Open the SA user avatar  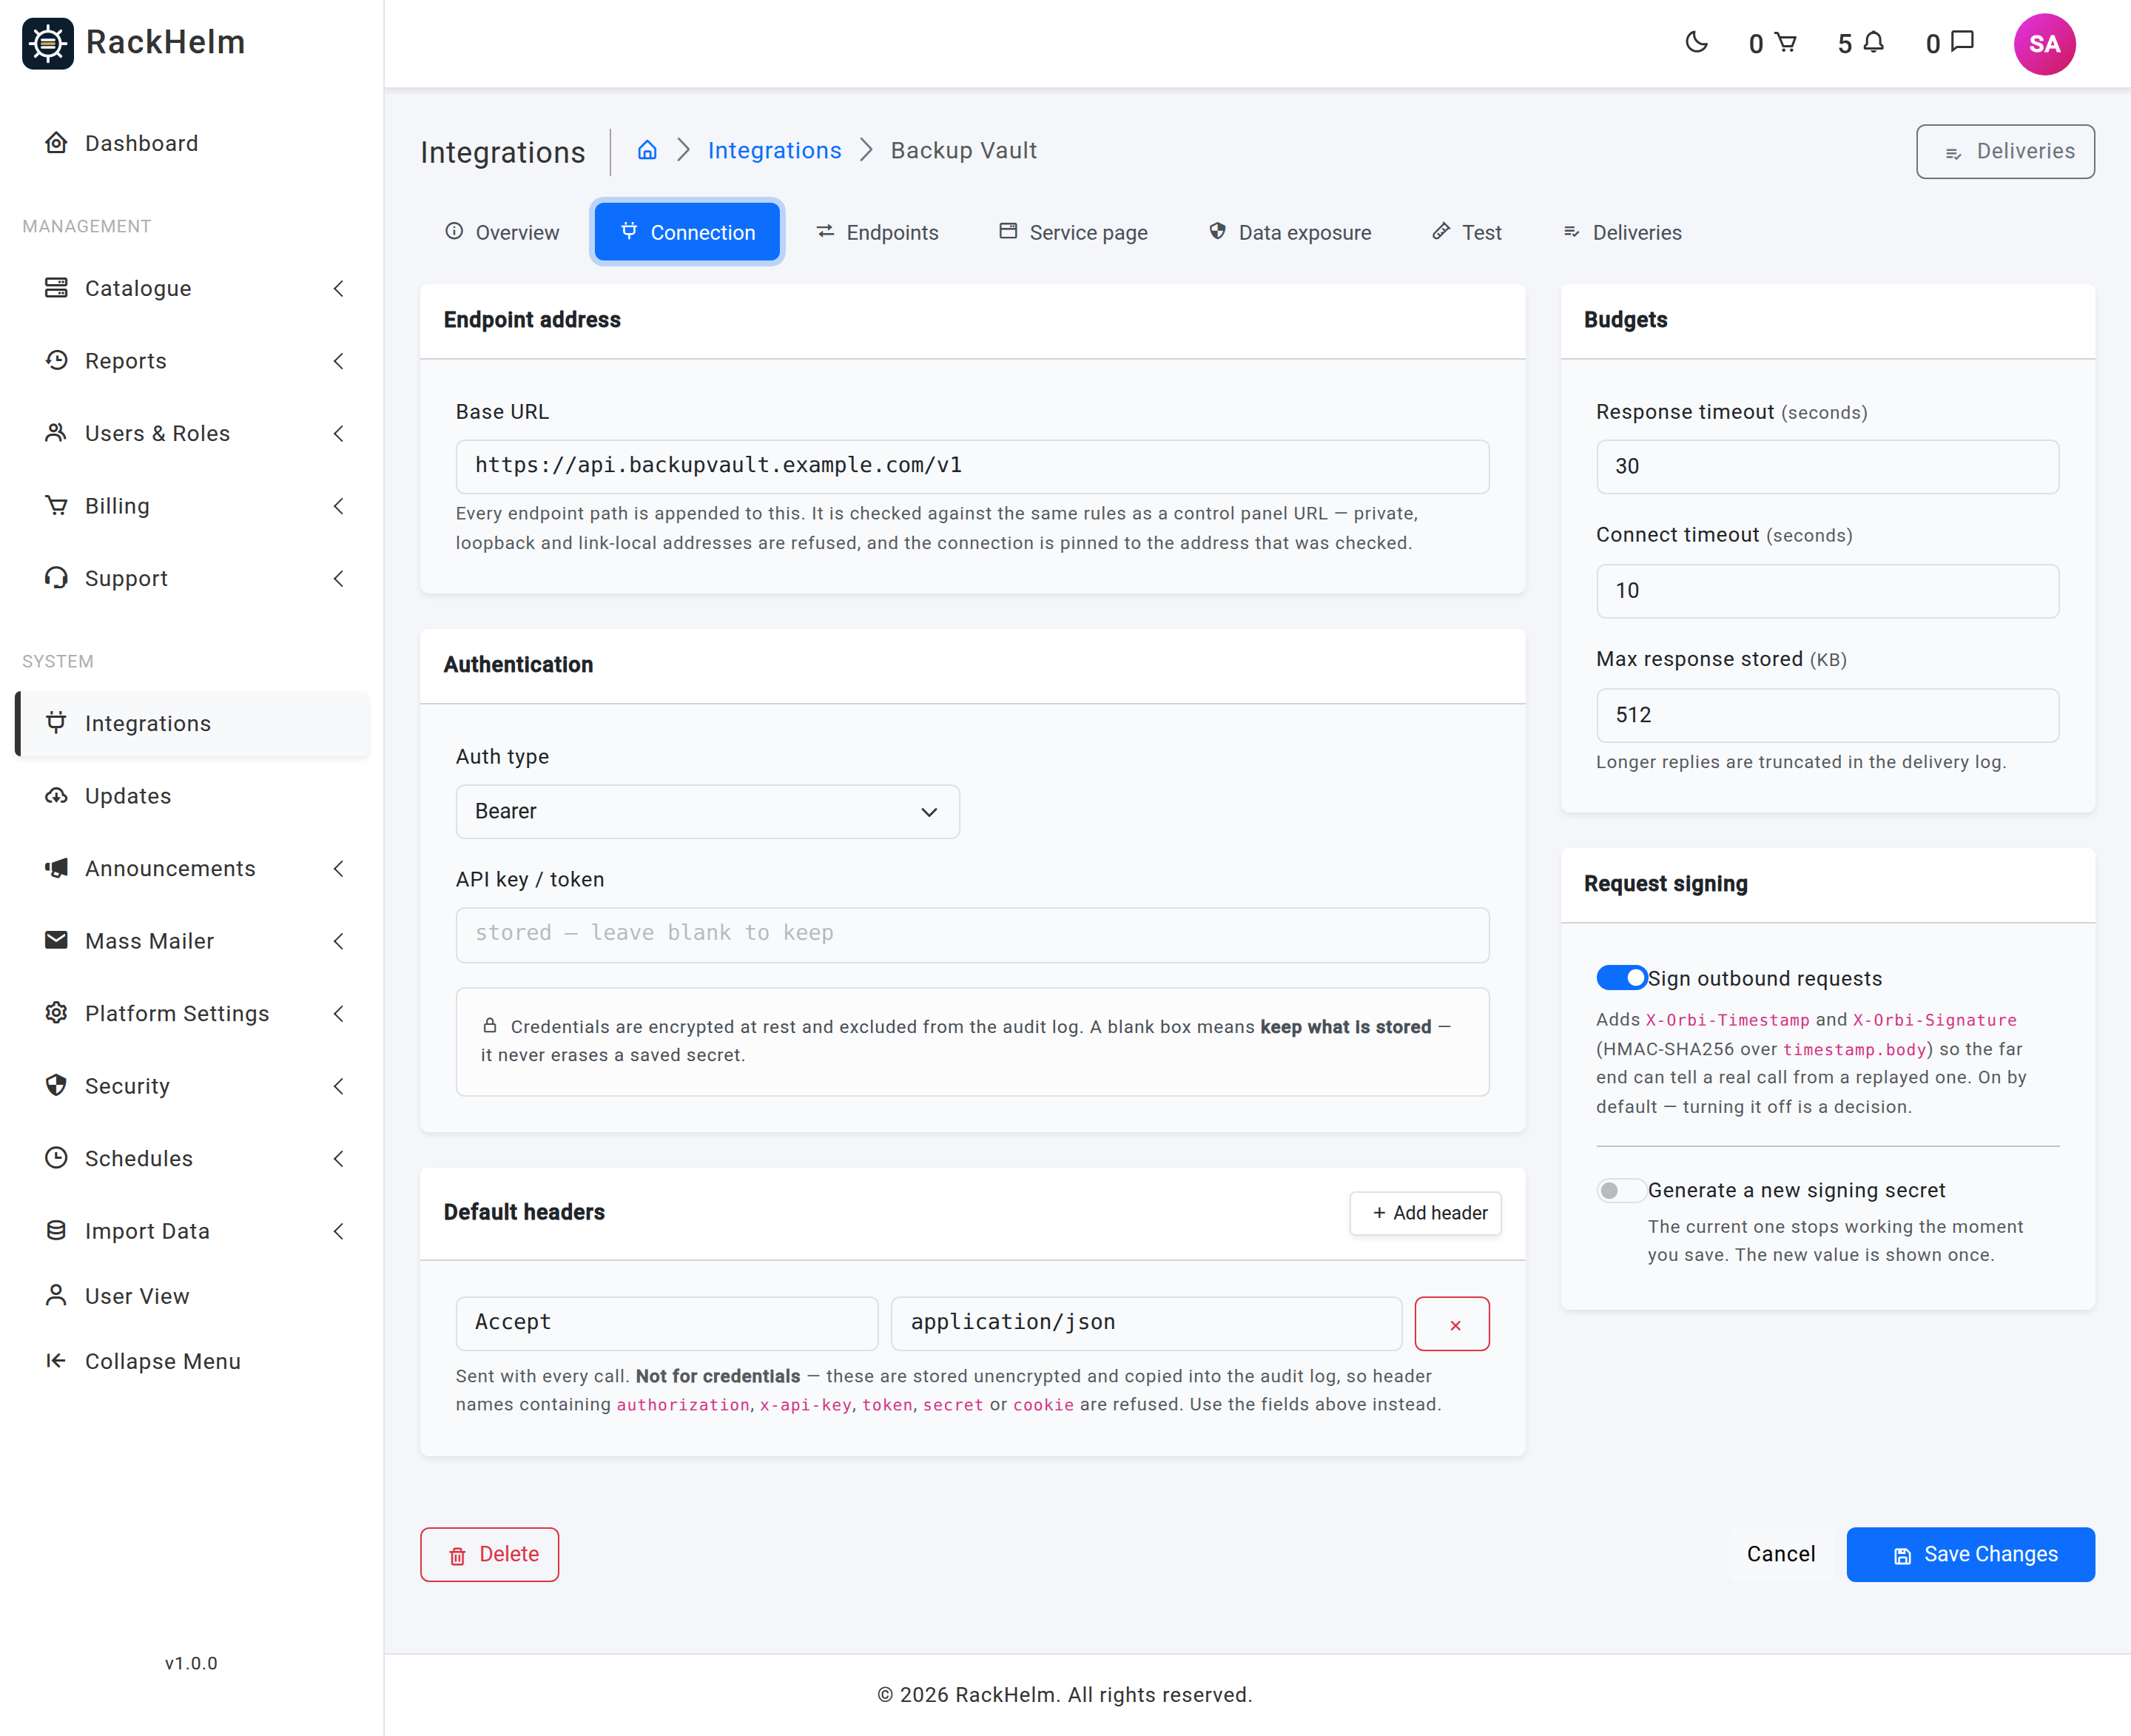pos(2043,44)
